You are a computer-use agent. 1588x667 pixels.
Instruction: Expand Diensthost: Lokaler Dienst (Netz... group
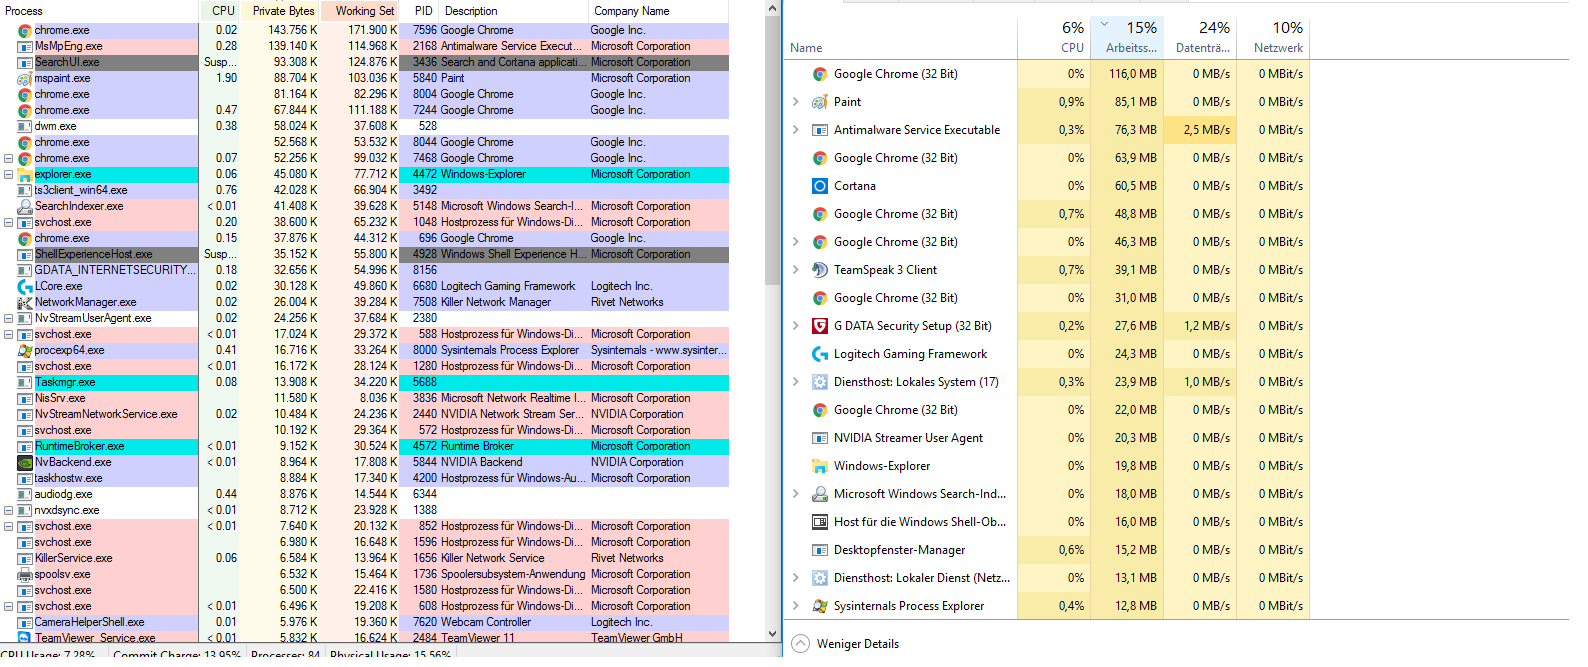pos(796,578)
